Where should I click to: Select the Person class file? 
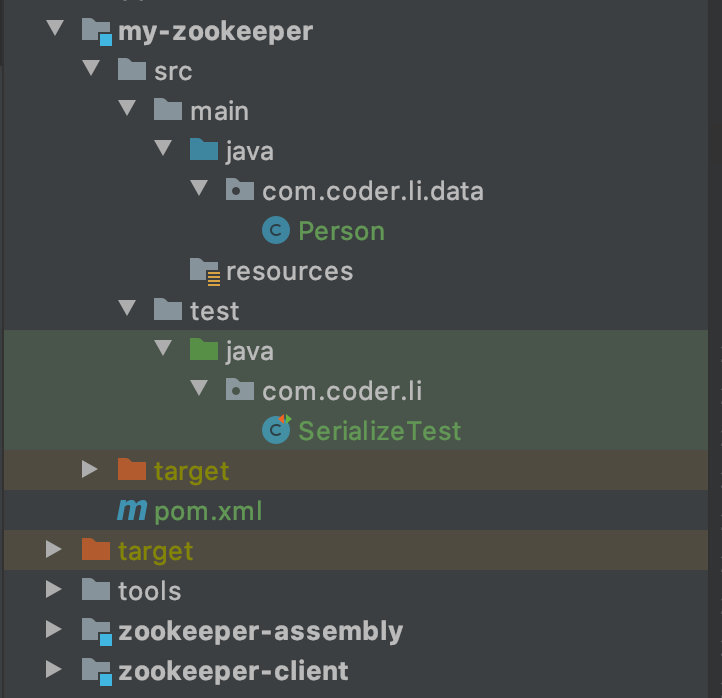341,231
